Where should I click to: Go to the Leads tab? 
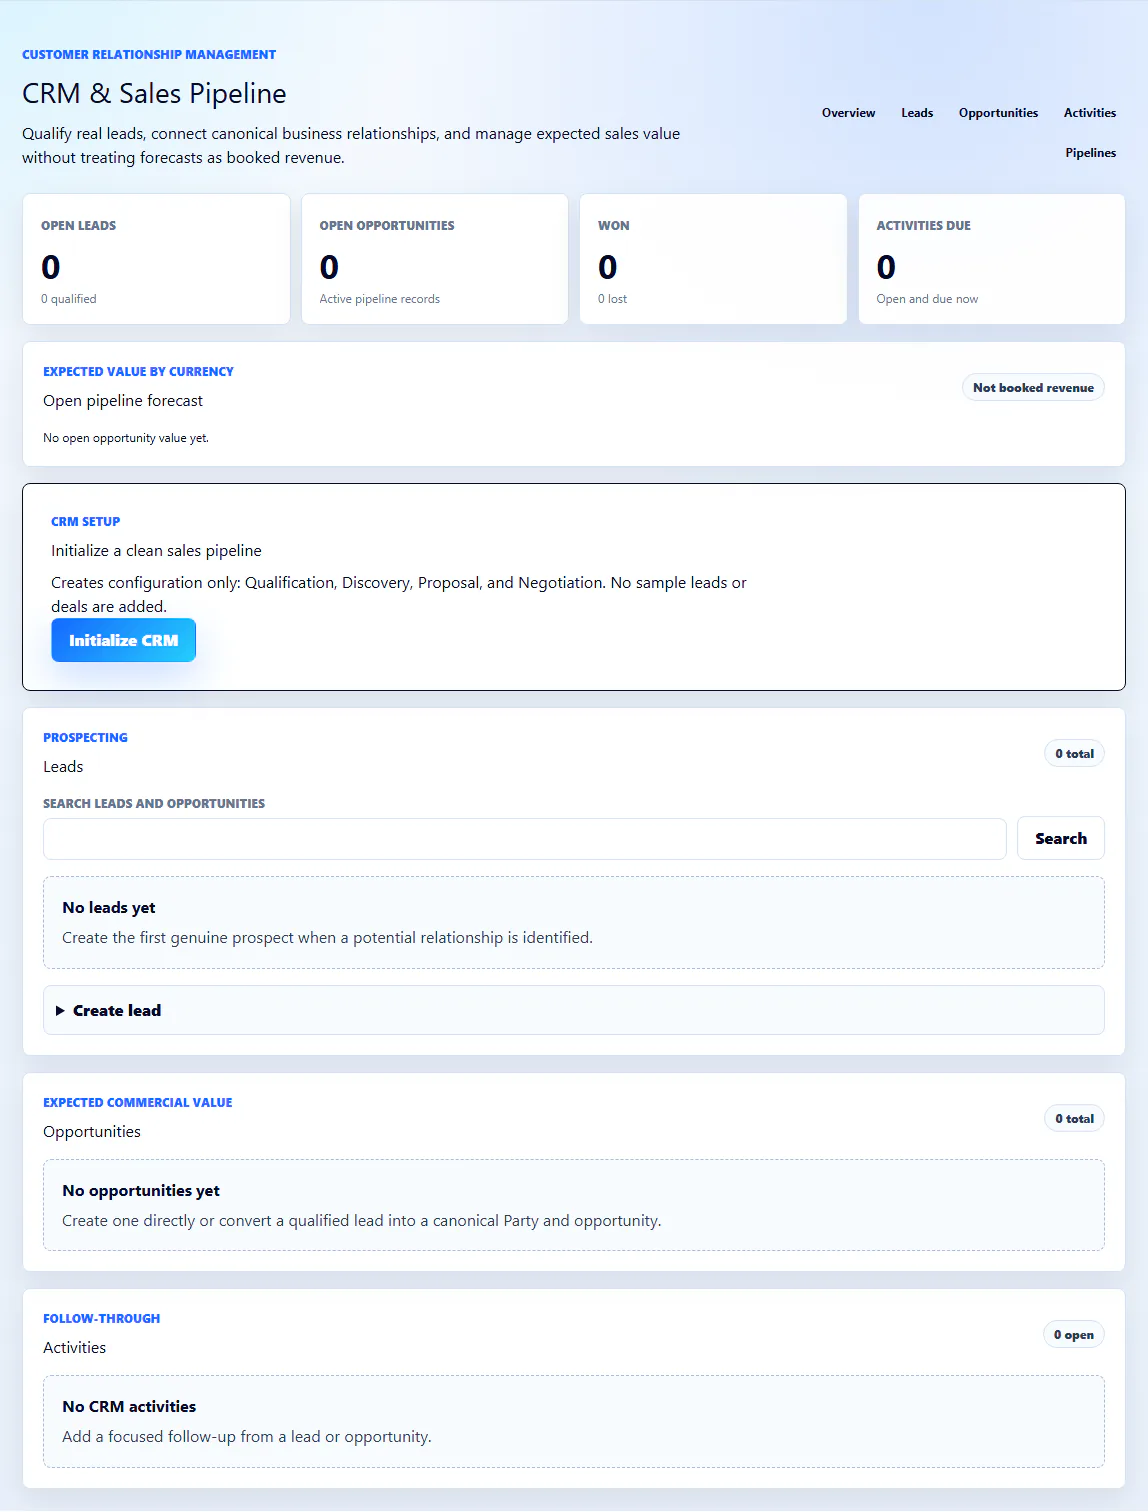pyautogui.click(x=917, y=113)
